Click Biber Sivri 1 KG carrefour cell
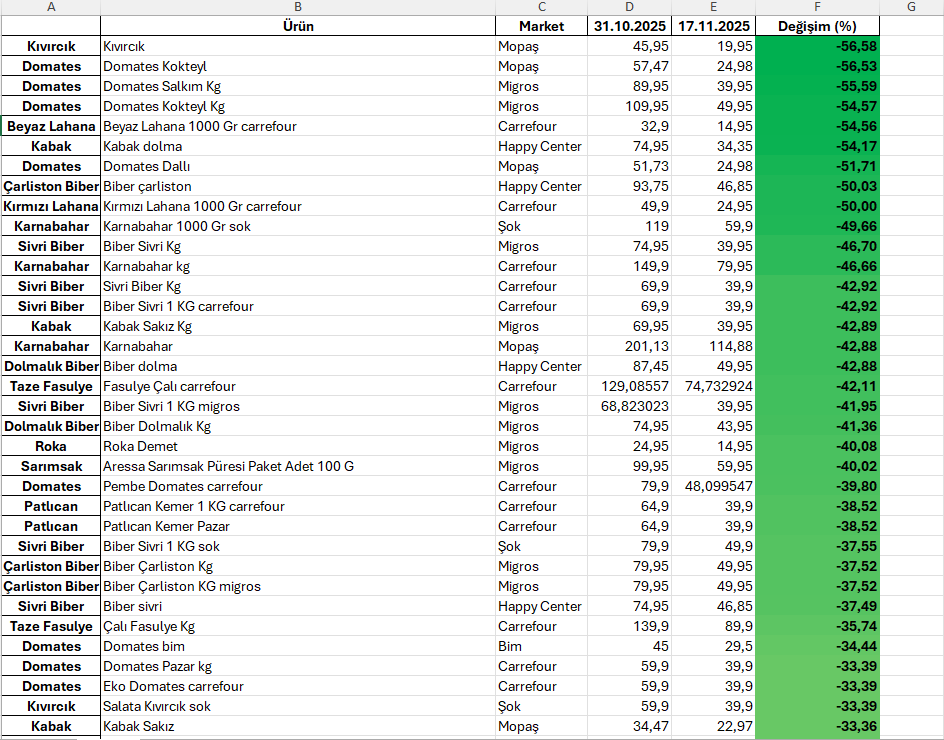 coord(298,306)
